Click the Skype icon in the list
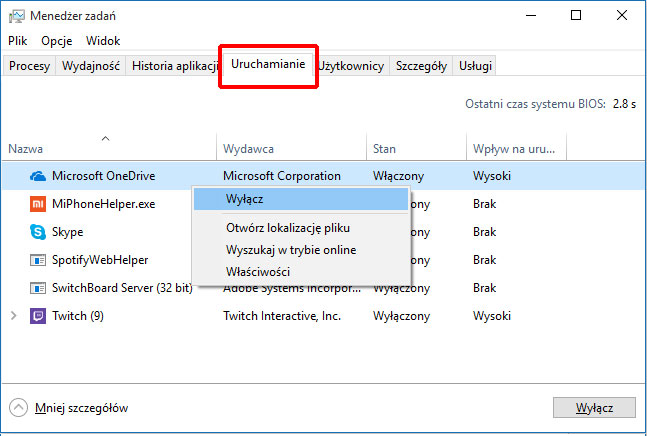Image resolution: width=647 pixels, height=436 pixels. [x=38, y=232]
